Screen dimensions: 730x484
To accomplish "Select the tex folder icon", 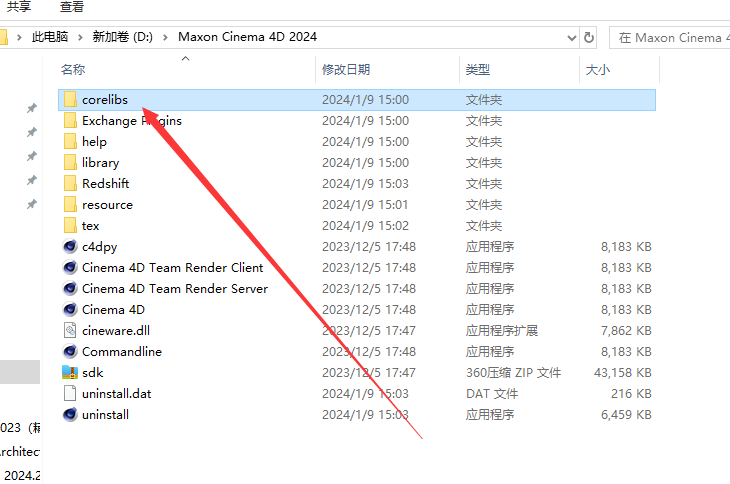I will (70, 226).
